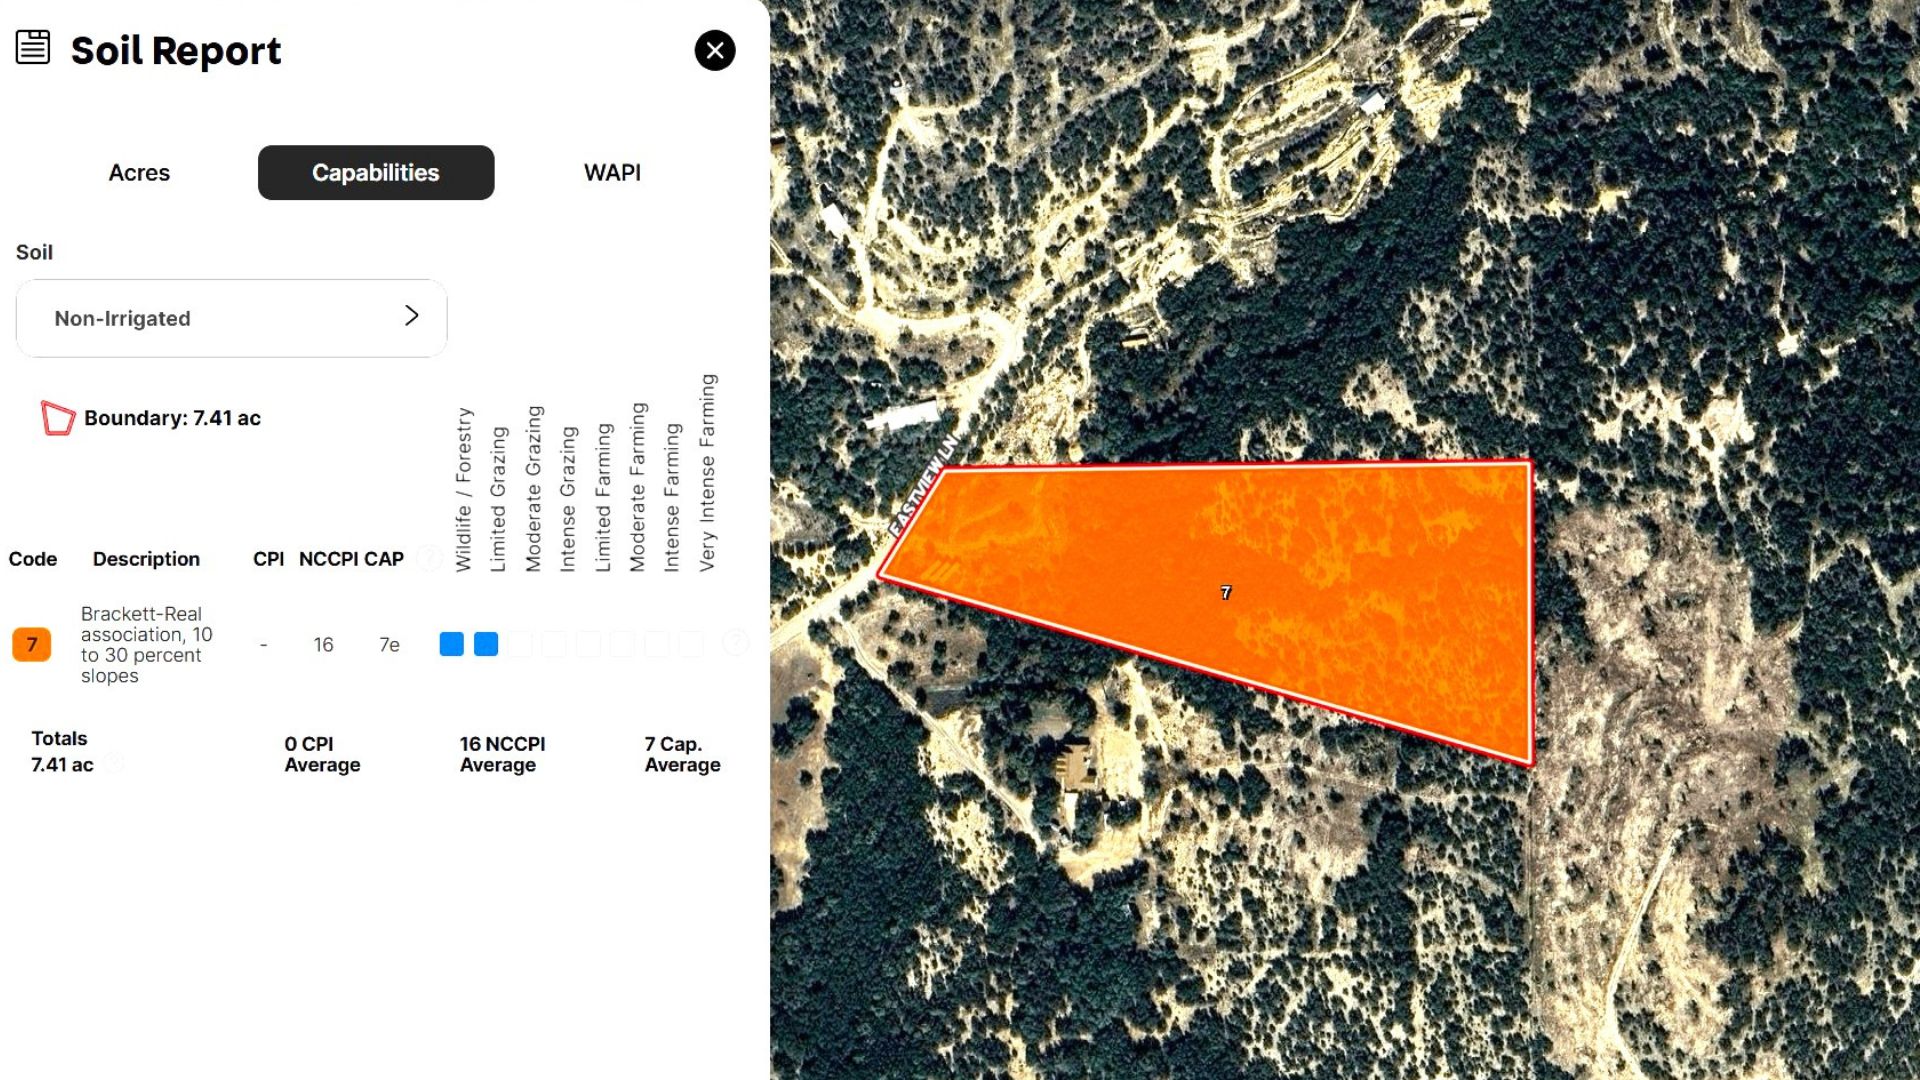
Task: Switch to the Acres tab
Action: click(139, 173)
